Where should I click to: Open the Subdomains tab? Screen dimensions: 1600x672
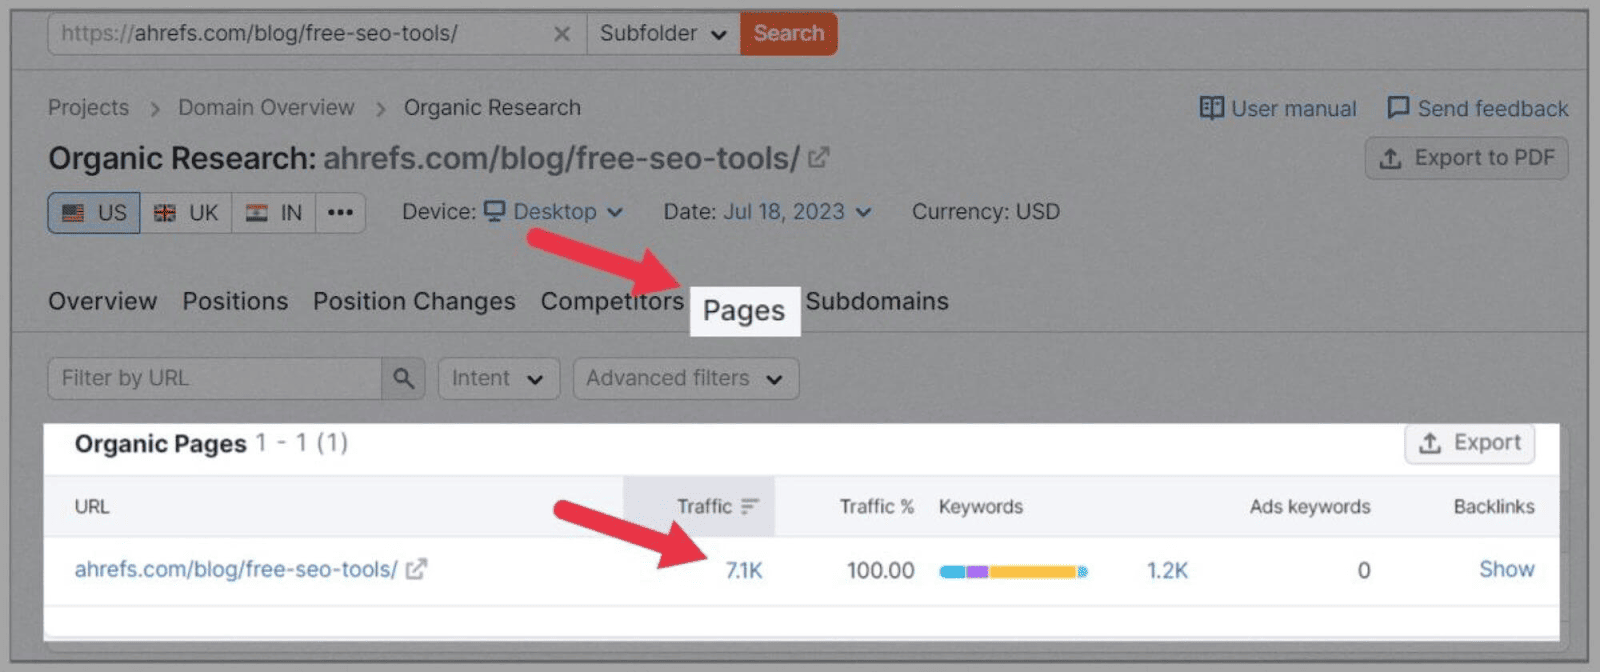coord(877,301)
